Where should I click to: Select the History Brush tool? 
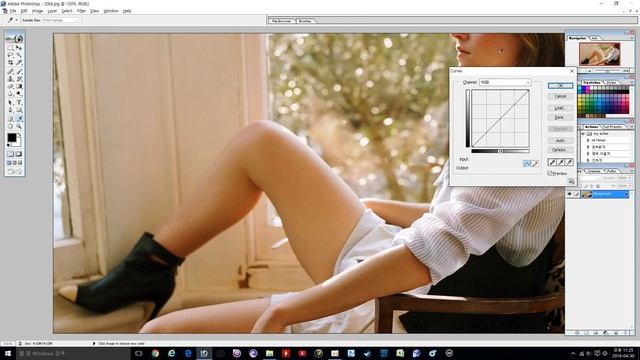(x=19, y=79)
